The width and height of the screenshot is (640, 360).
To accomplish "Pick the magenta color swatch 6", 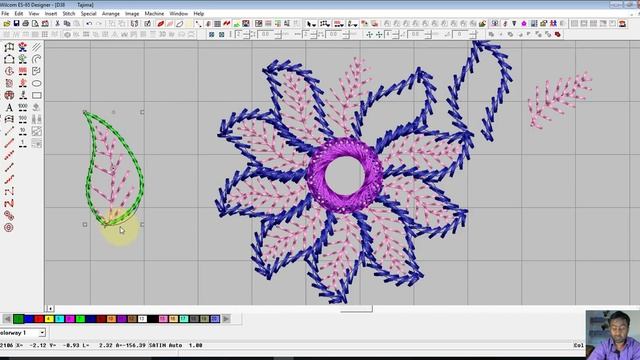I will (x=70, y=319).
